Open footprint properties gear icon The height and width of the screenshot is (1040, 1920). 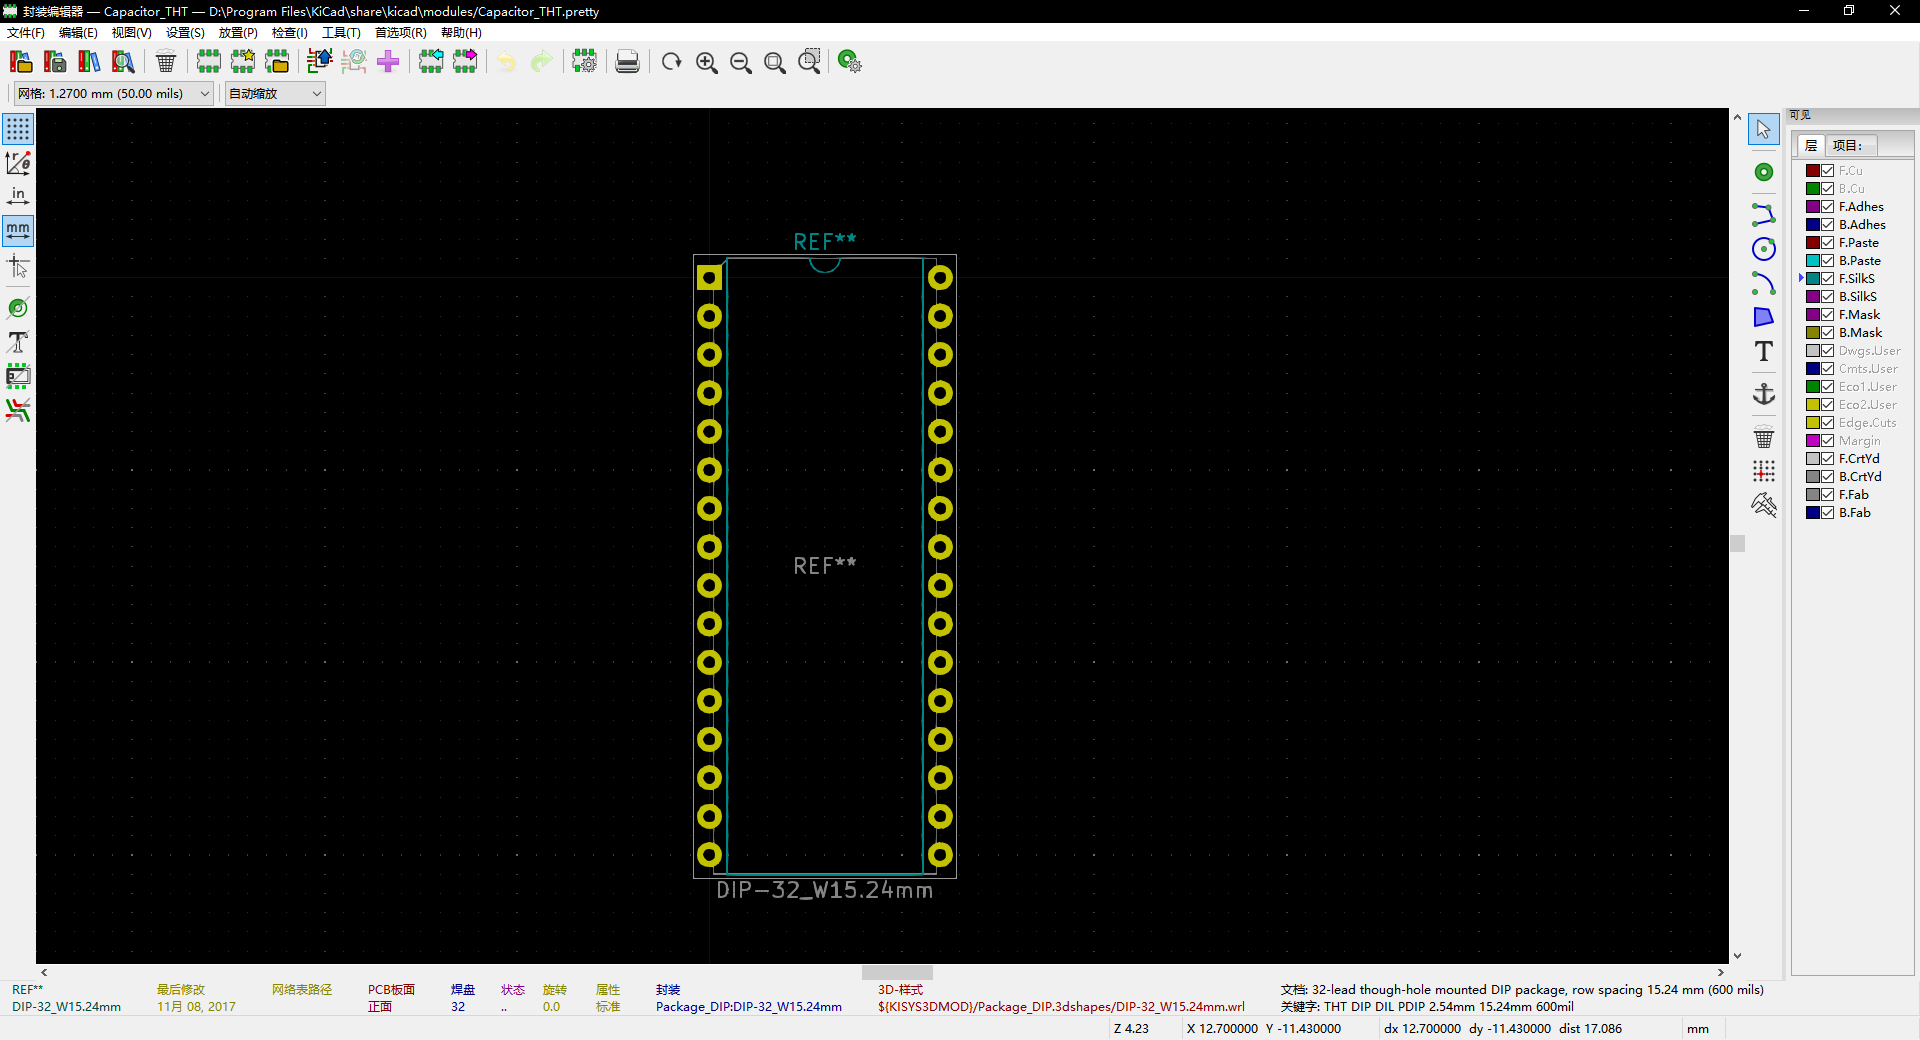(584, 62)
